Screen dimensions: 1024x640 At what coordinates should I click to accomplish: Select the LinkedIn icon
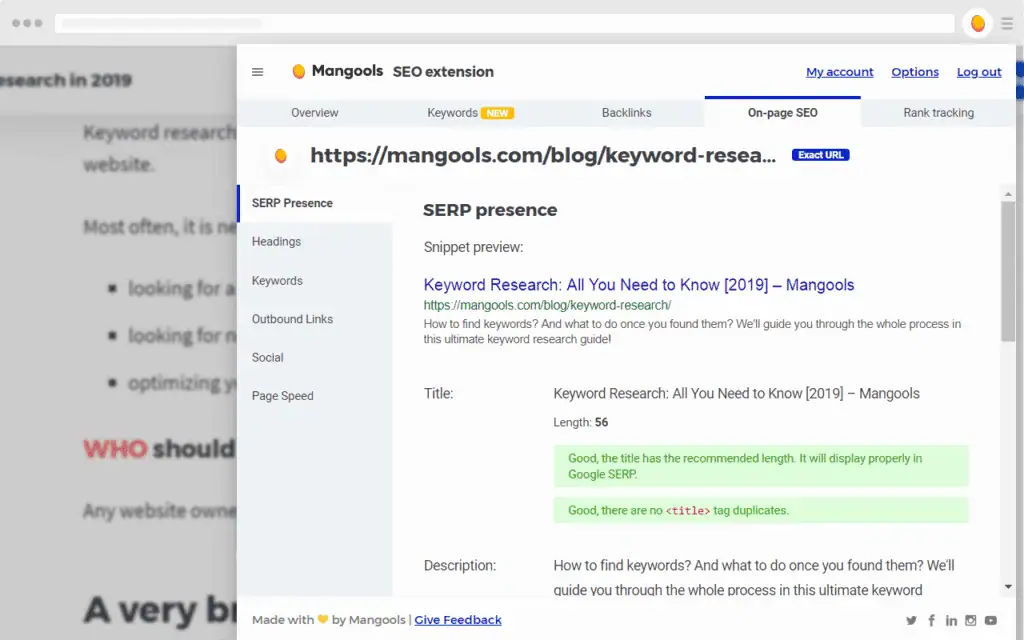950,620
